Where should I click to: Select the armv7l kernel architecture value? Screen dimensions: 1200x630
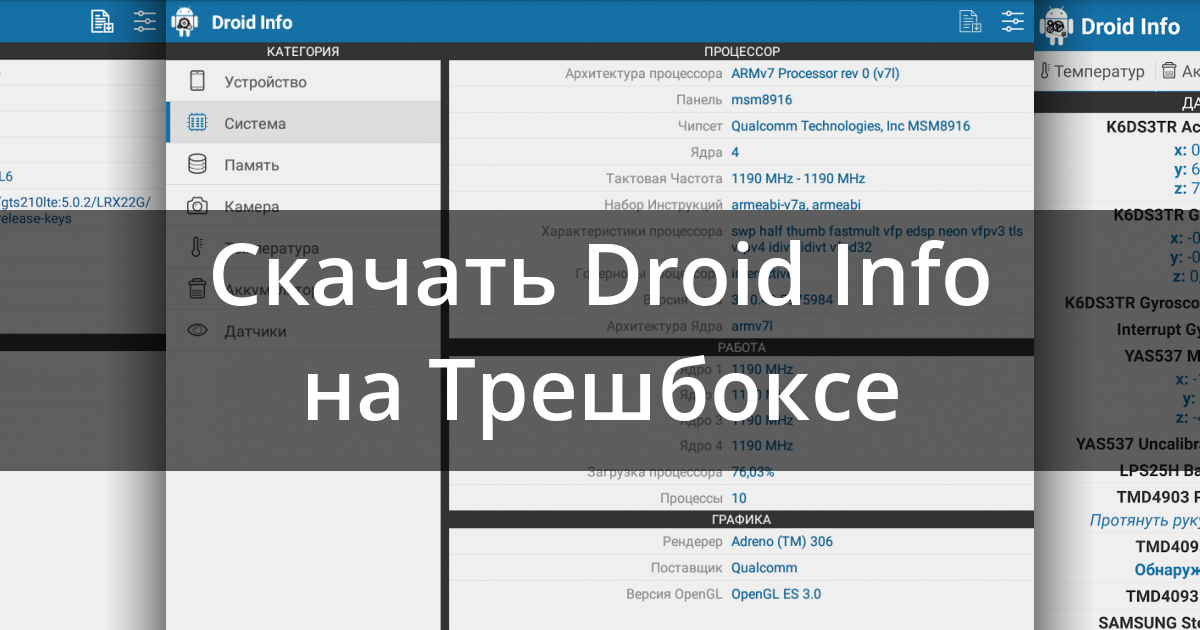point(752,325)
